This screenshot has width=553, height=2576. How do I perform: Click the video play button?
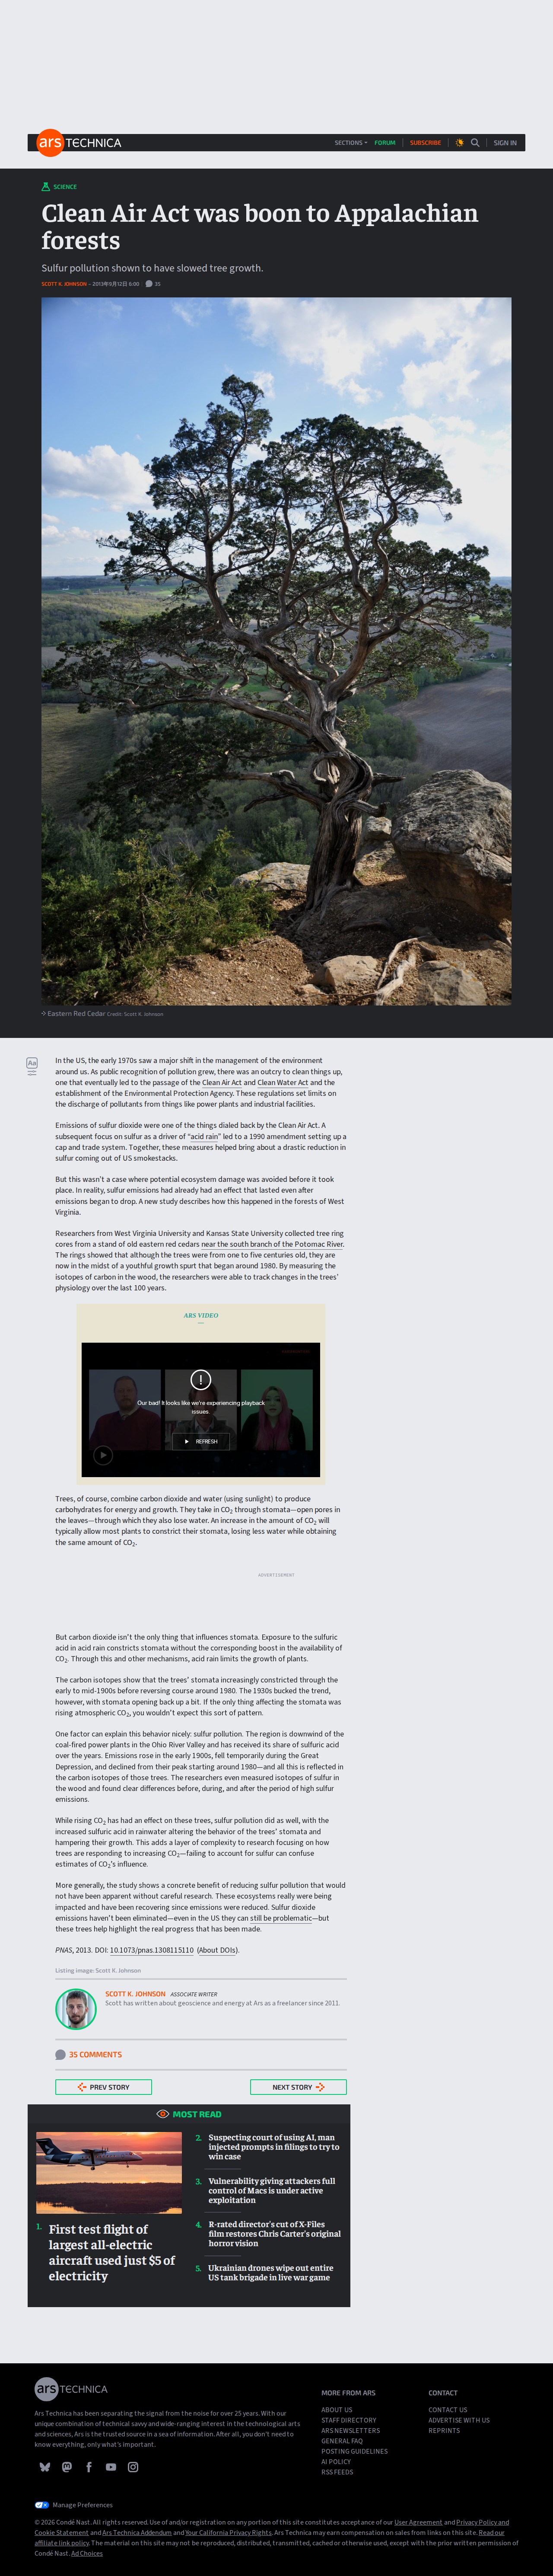[x=103, y=1455]
